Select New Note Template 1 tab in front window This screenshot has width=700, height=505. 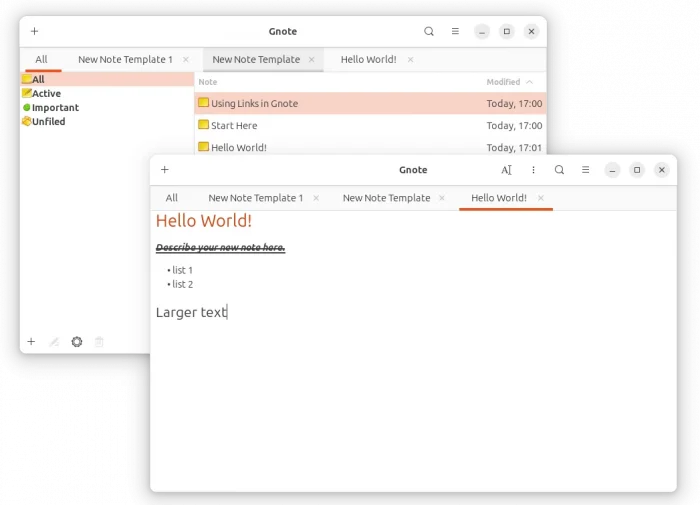point(255,198)
